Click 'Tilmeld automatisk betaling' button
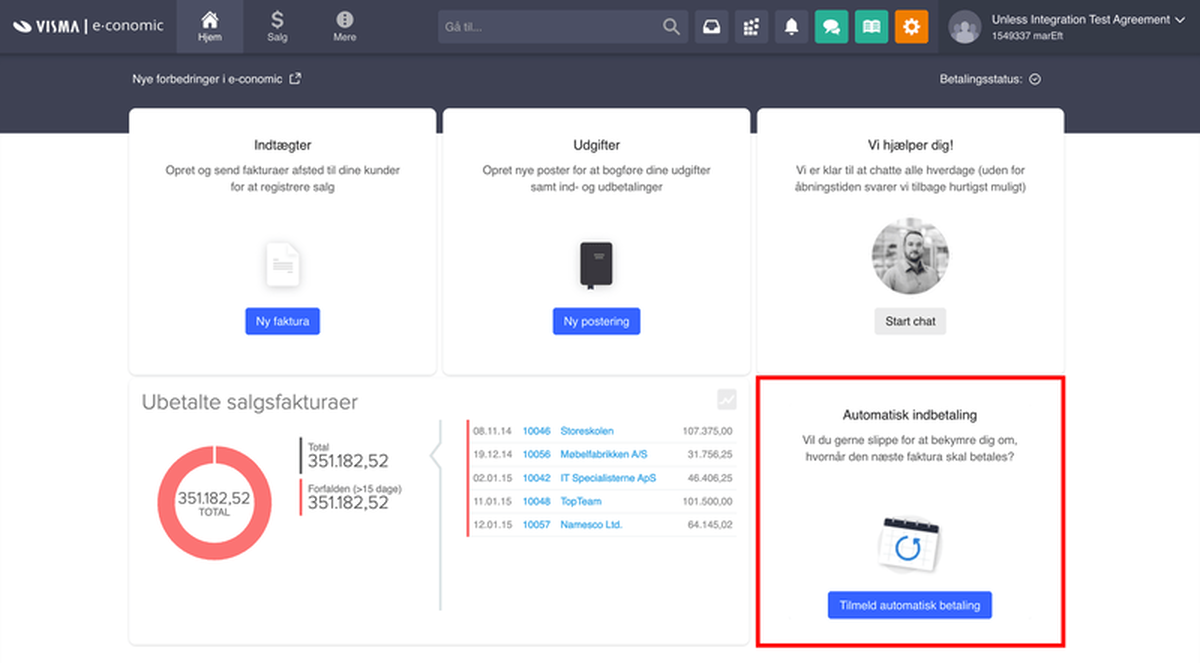Image resolution: width=1200 pixels, height=663 pixels. coord(910,605)
